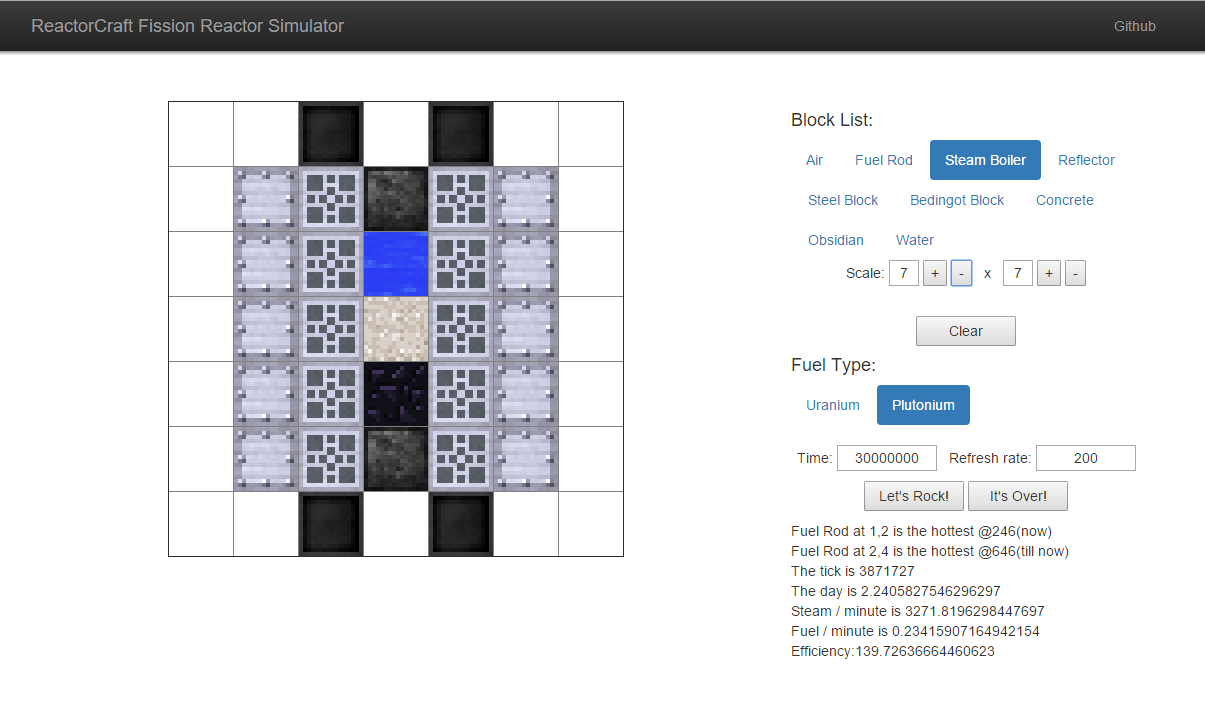The width and height of the screenshot is (1205, 707).
Task: Select Concrete in the Block List
Action: (x=1065, y=200)
